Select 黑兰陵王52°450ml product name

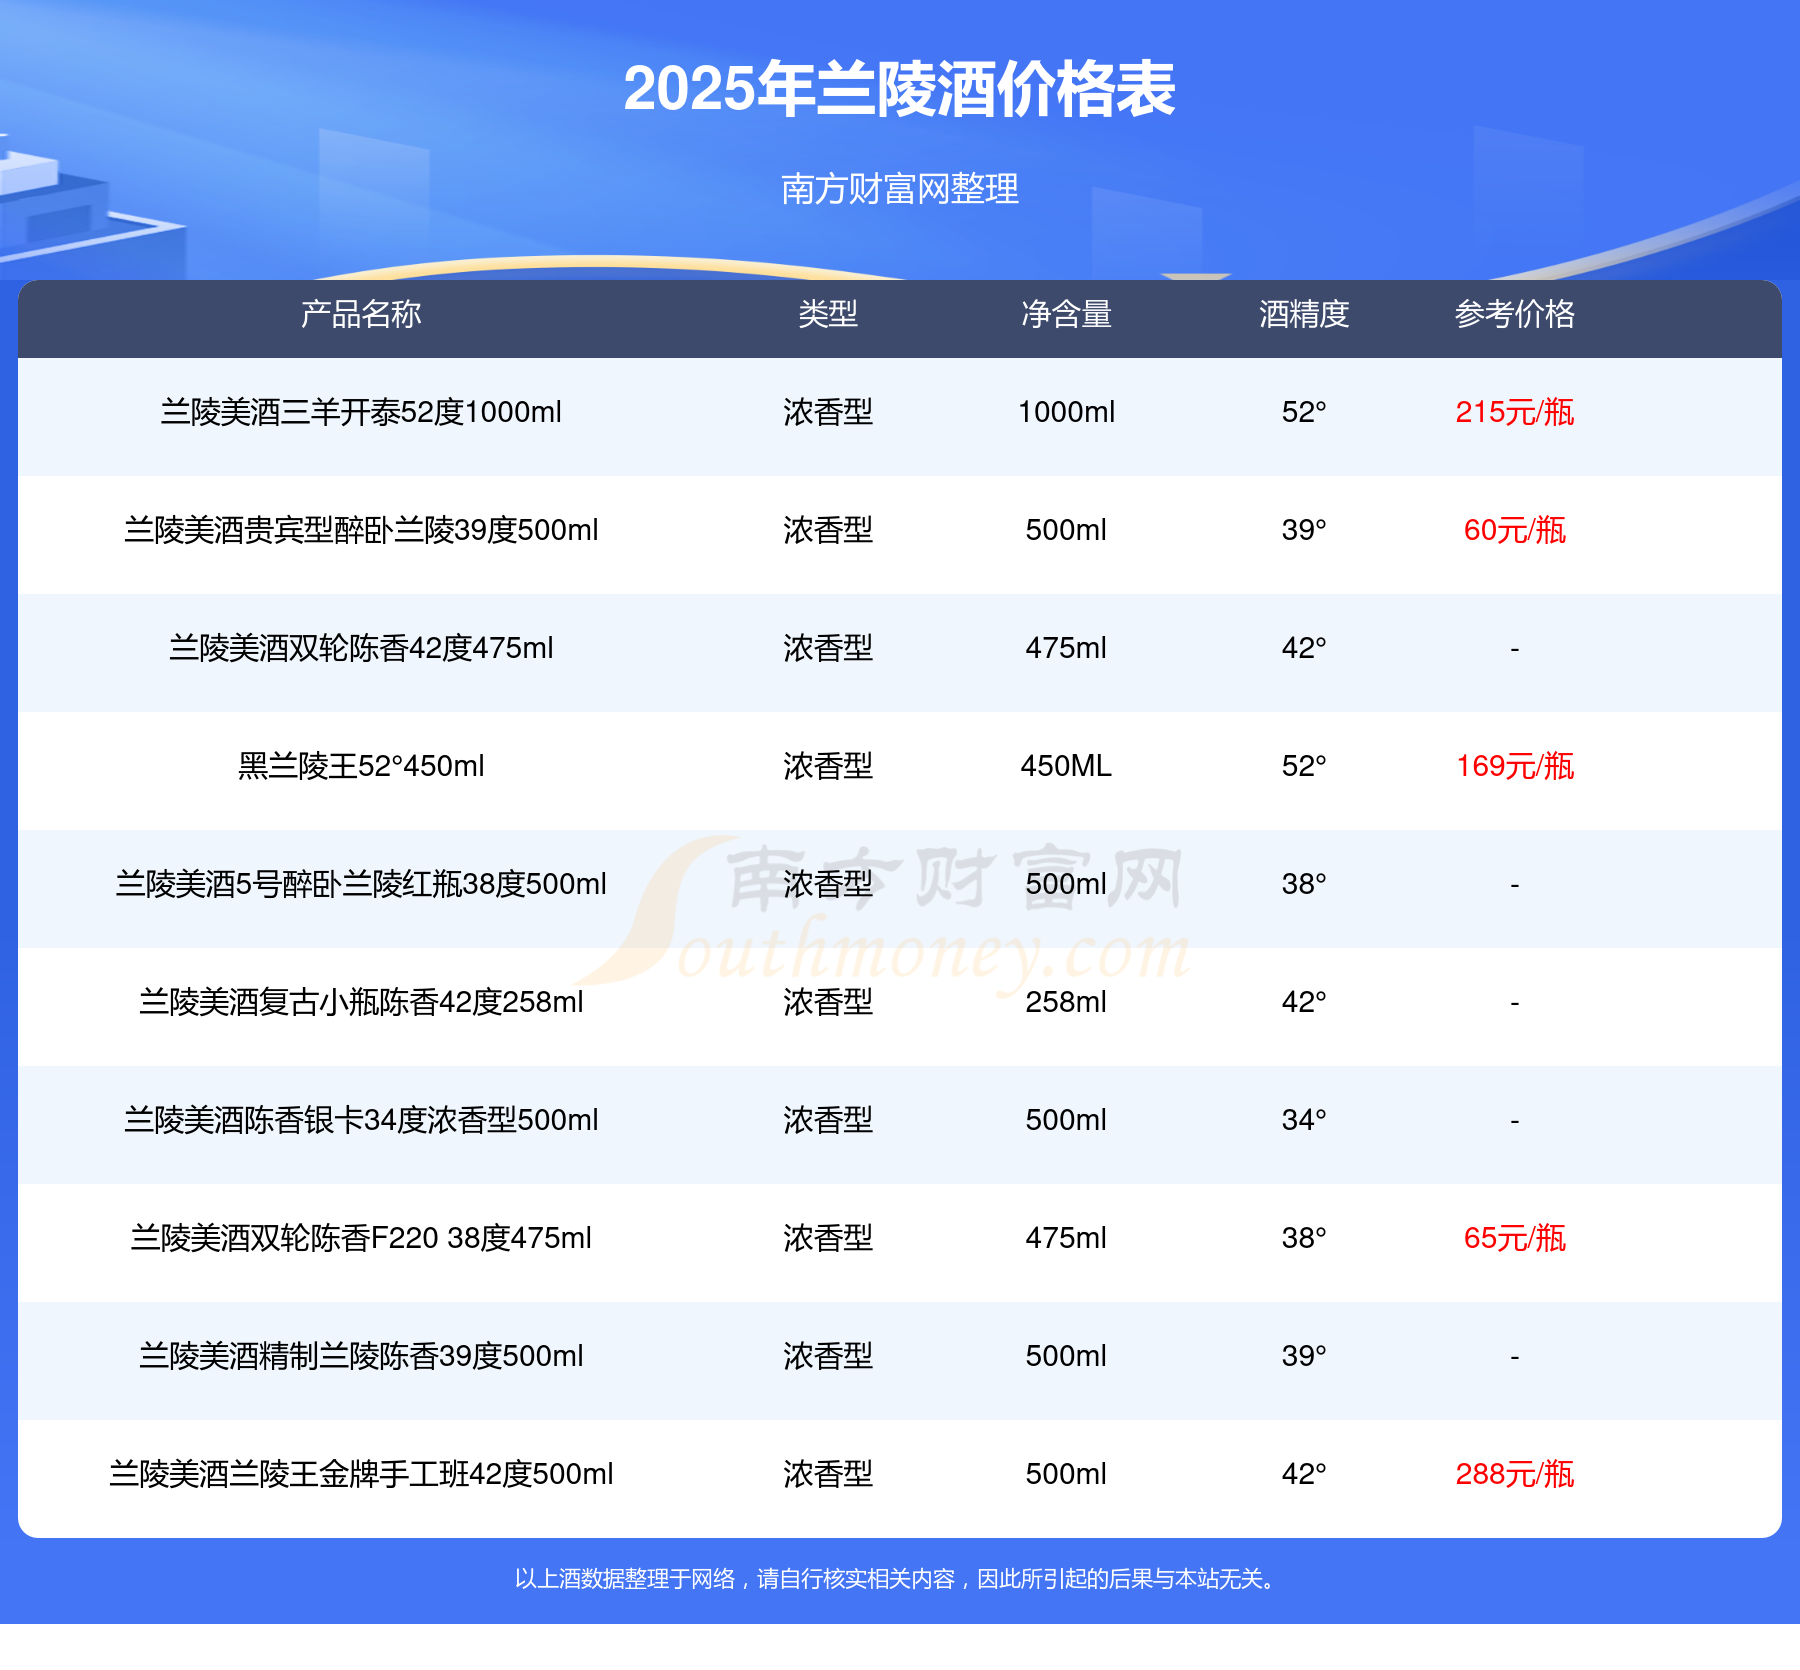point(361,766)
